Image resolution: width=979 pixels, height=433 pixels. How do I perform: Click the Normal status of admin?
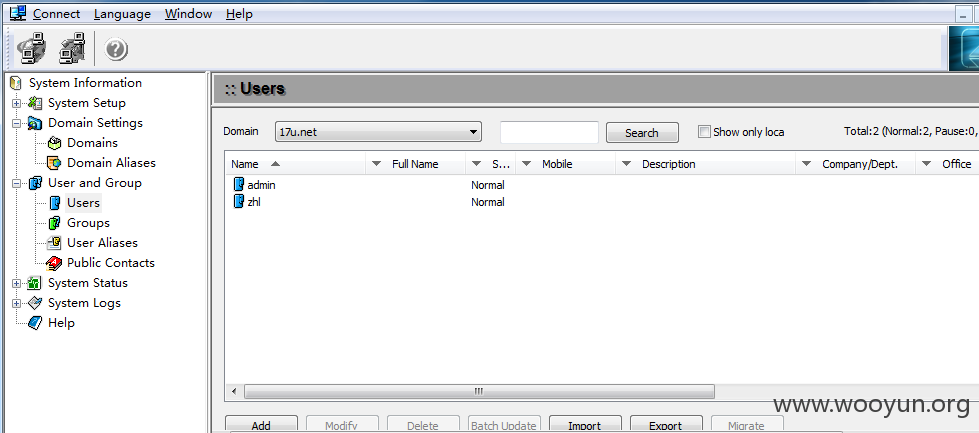pos(488,185)
